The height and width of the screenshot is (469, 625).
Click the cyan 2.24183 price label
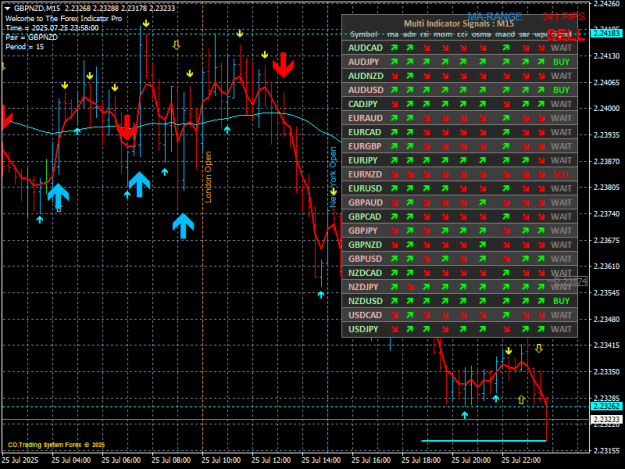[607, 33]
